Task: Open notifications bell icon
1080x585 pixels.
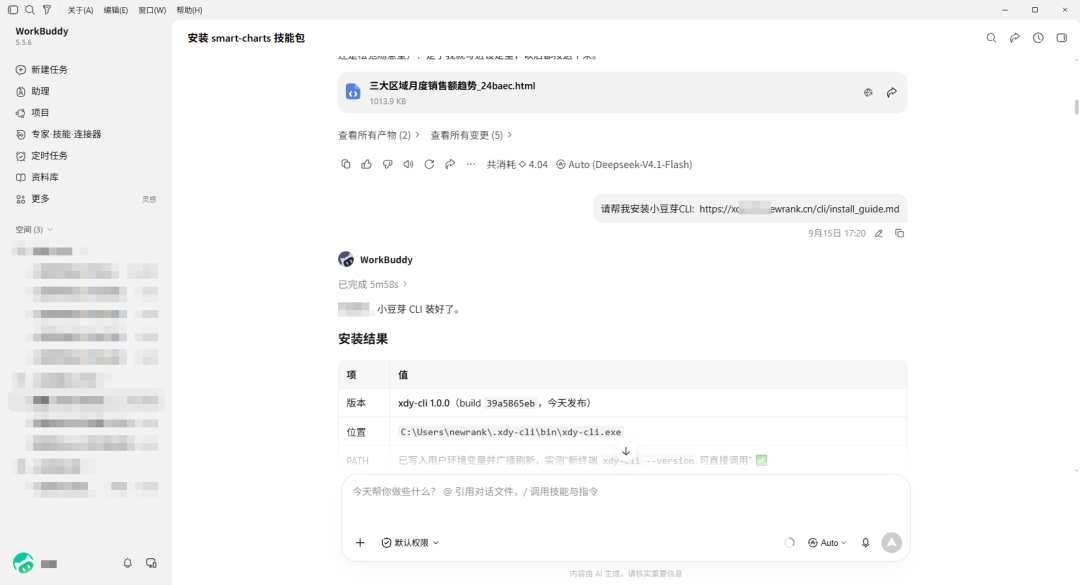Action: pyautogui.click(x=127, y=563)
